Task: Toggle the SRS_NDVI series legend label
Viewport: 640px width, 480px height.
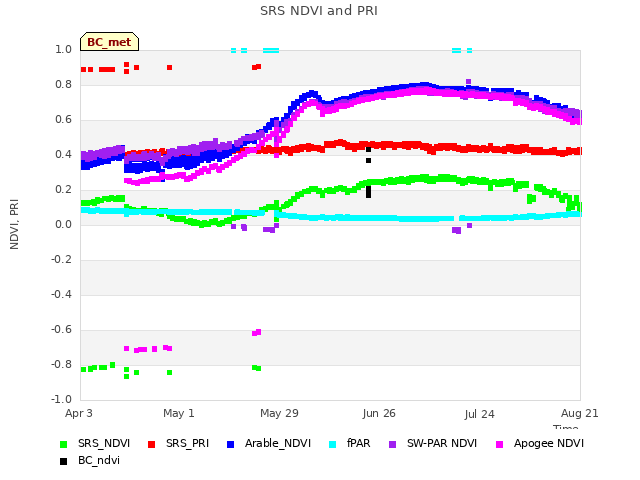Action: (104, 444)
